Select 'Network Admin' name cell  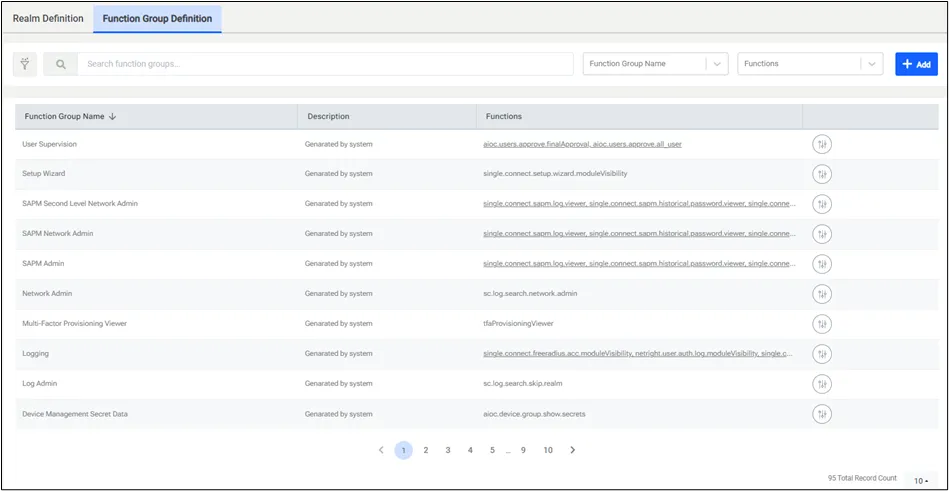tap(47, 293)
